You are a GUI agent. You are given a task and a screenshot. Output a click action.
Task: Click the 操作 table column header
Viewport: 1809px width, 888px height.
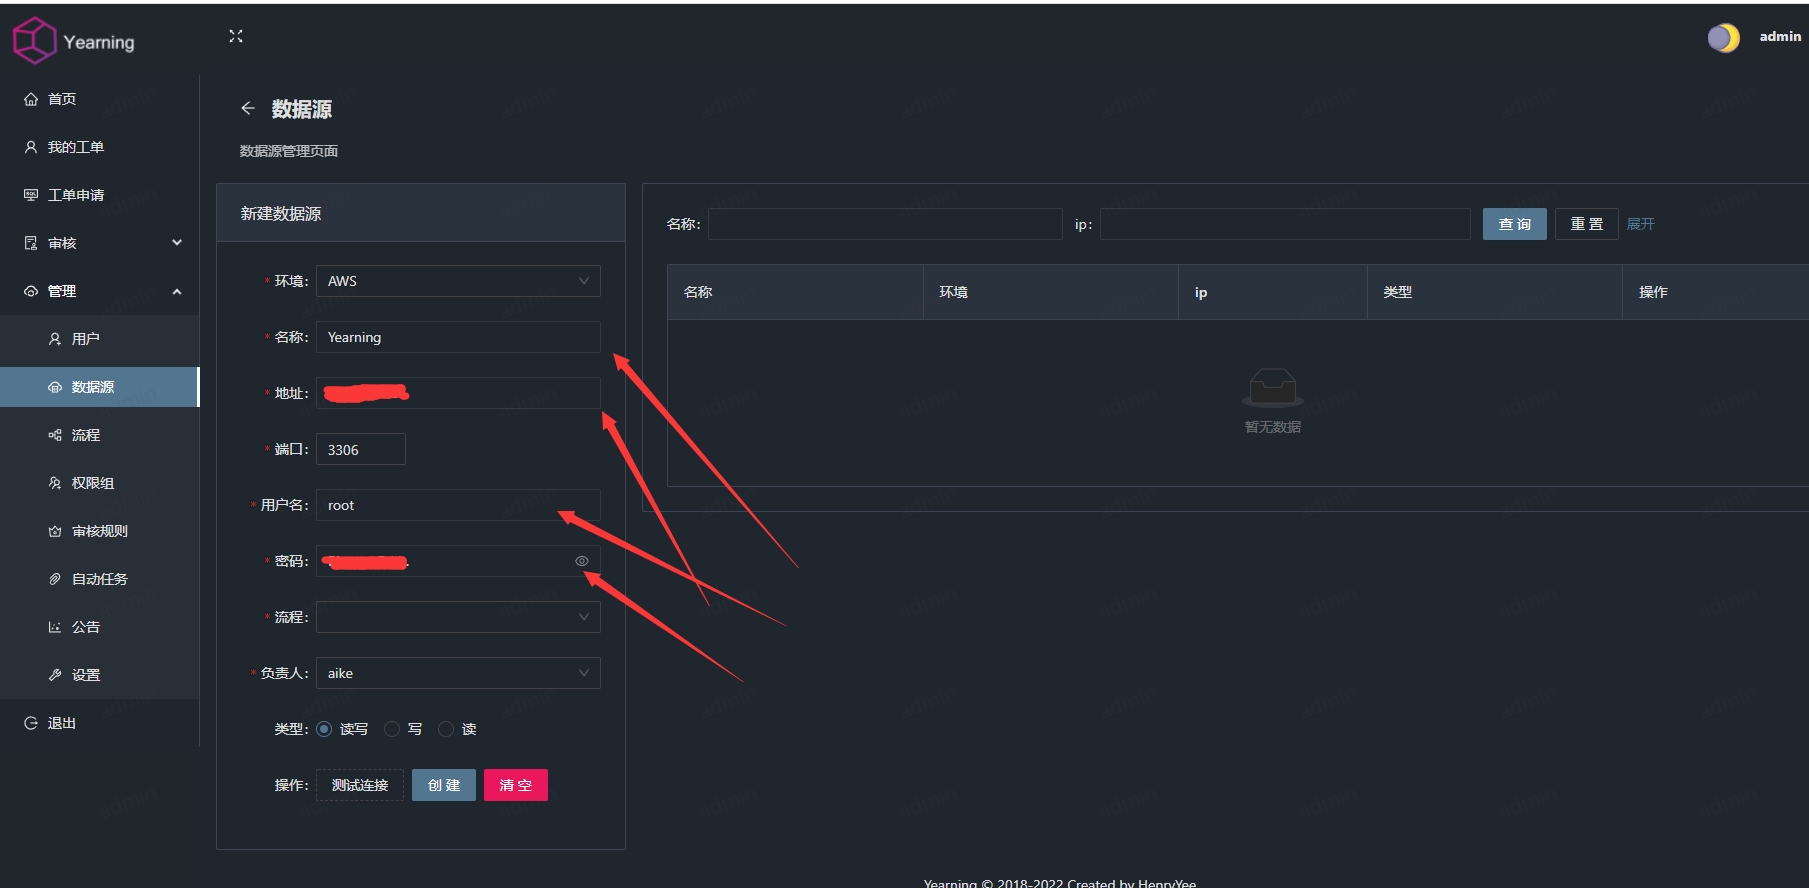(1716, 292)
